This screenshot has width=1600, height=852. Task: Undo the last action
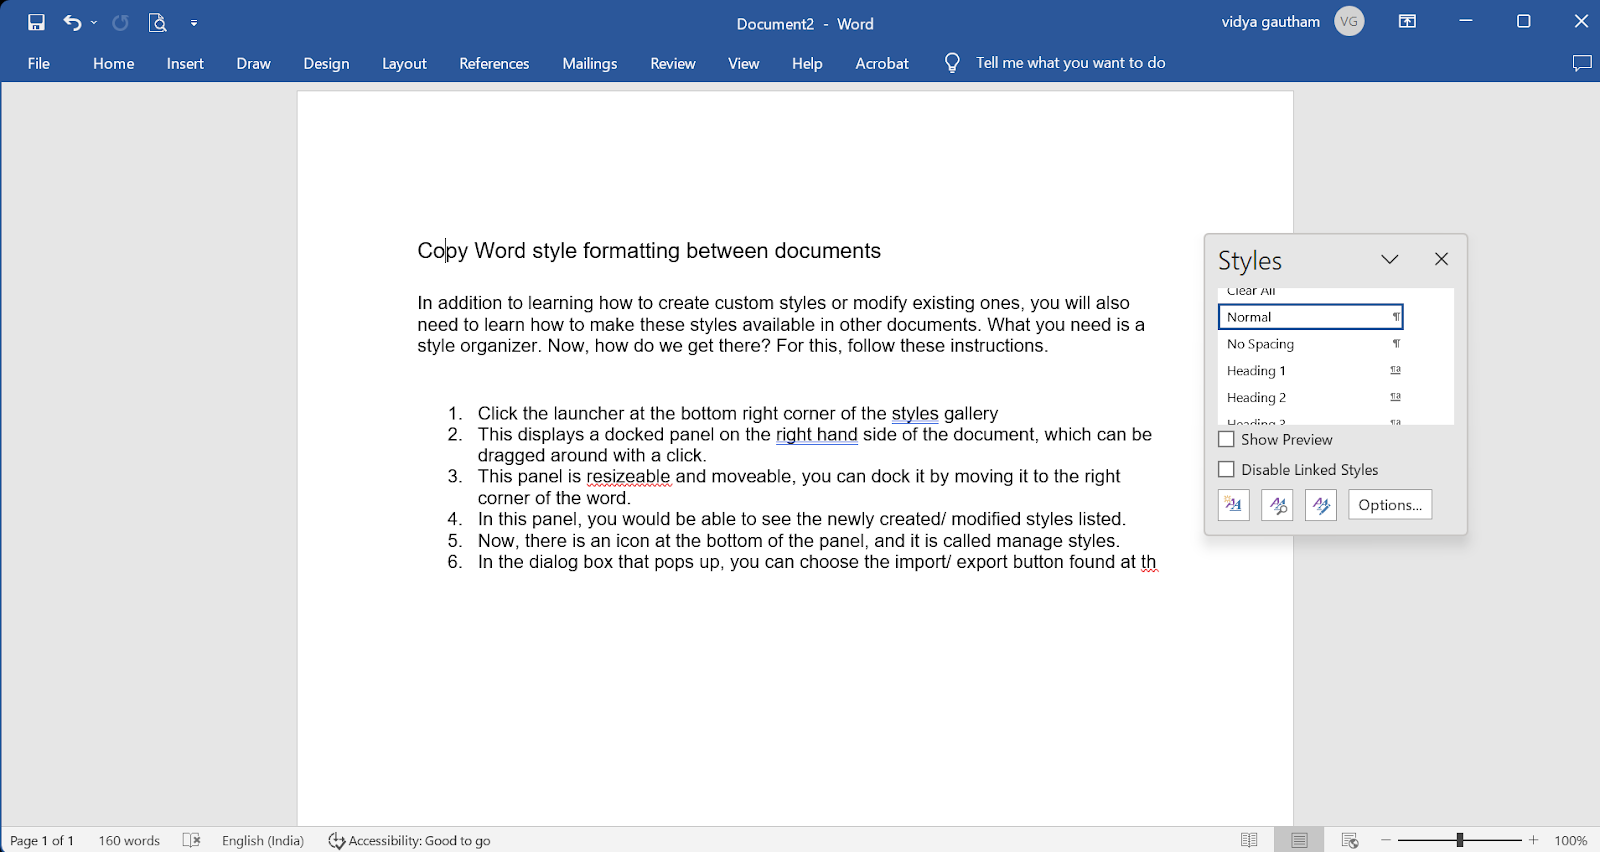coord(72,22)
